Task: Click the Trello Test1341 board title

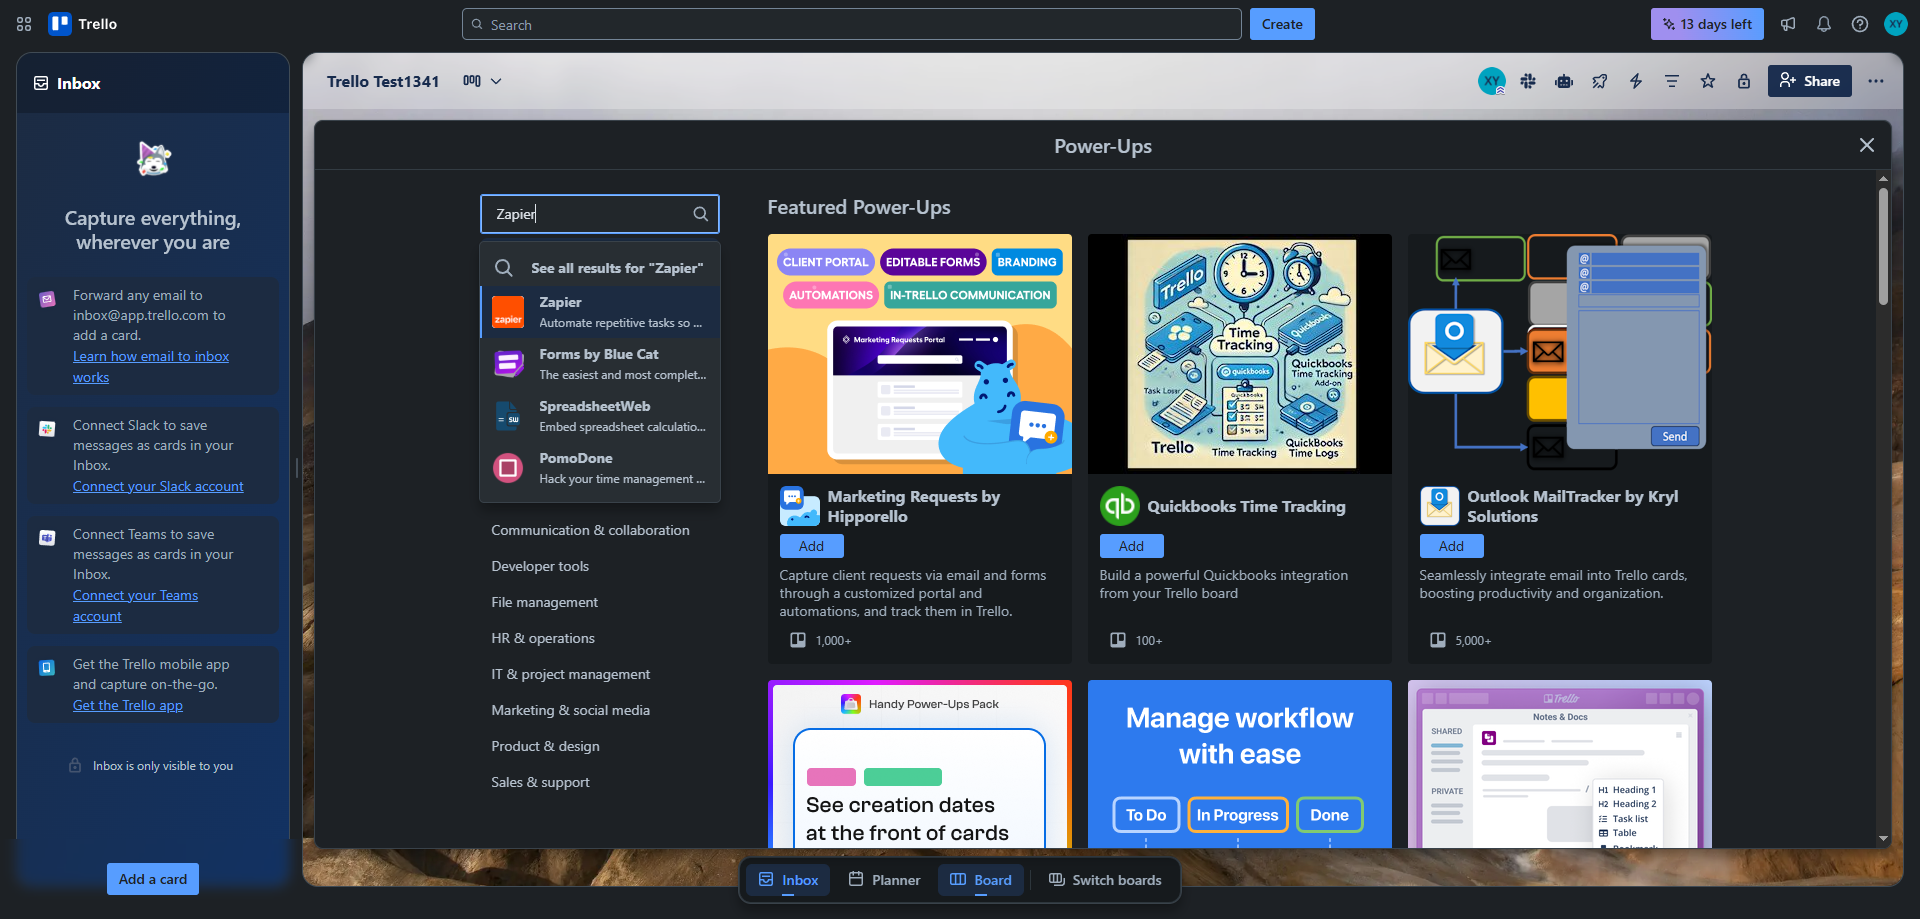Action: (x=383, y=81)
